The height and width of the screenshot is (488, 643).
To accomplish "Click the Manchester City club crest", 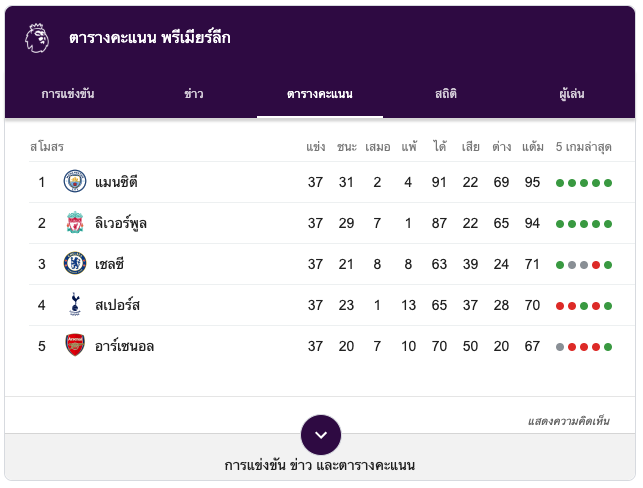I will (75, 181).
